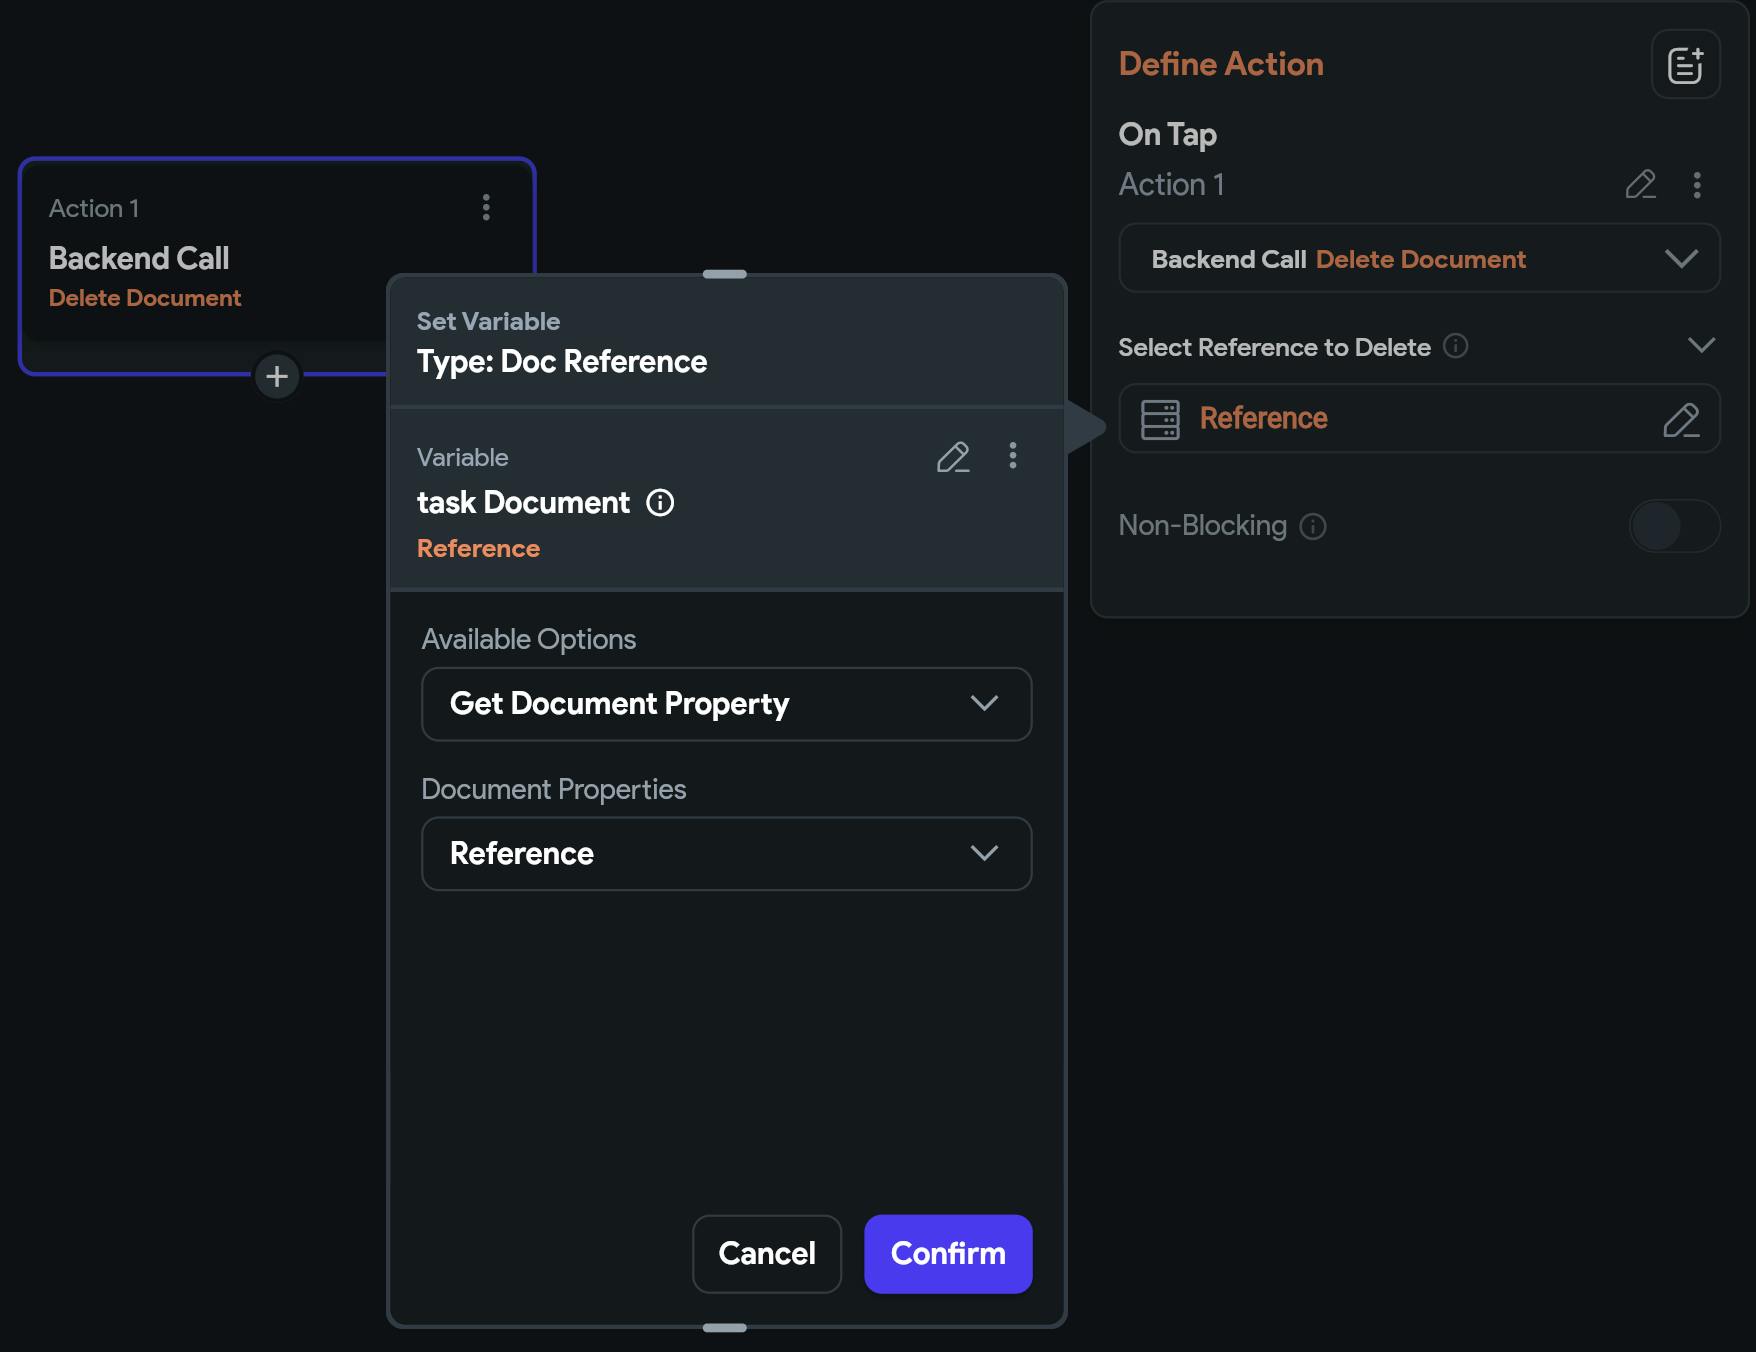Screen dimensions: 1756x1352
Task: Click the pencil edit icon beside Action 1
Action: click(x=1640, y=185)
